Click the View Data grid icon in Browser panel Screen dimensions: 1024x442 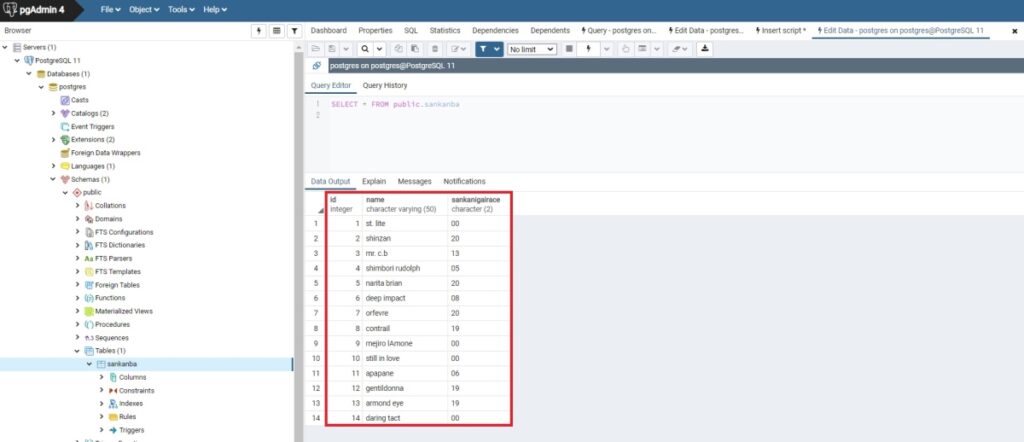coord(277,31)
